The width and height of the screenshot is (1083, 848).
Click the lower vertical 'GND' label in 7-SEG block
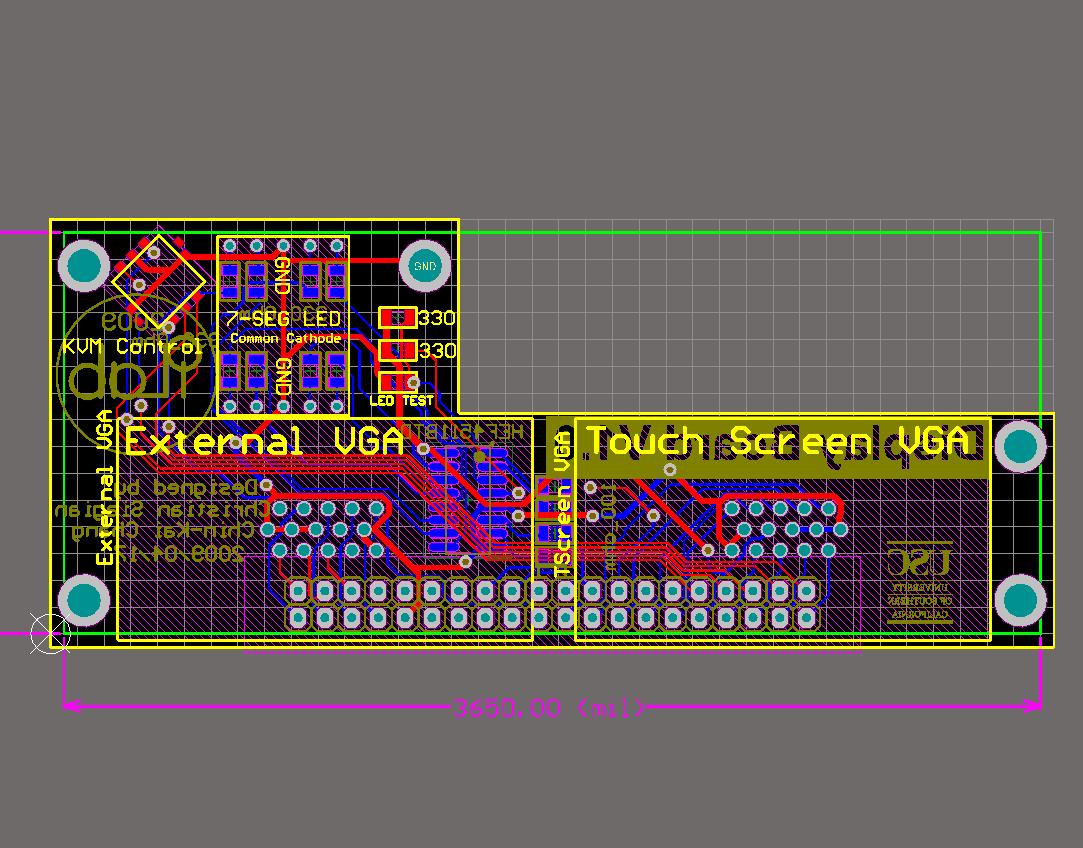[x=283, y=376]
